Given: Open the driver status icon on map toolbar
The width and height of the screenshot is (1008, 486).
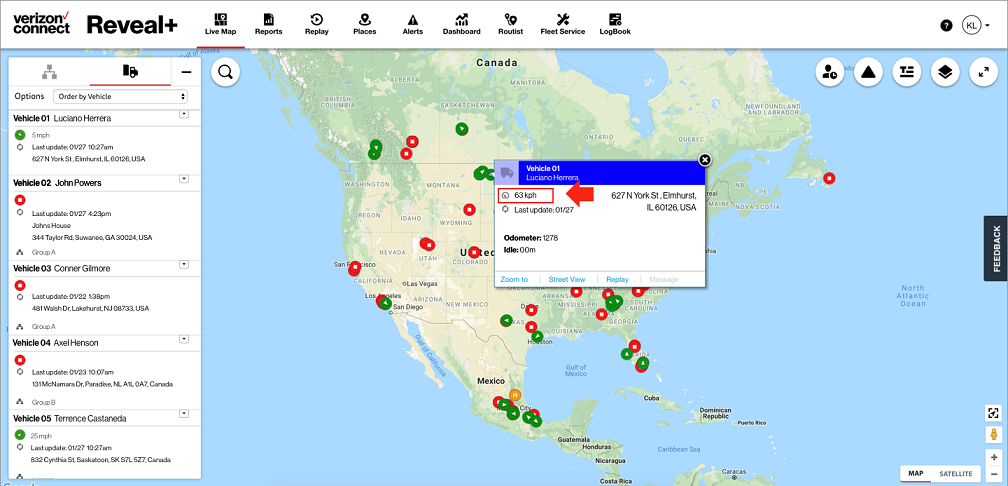Looking at the screenshot, I should pos(830,72).
